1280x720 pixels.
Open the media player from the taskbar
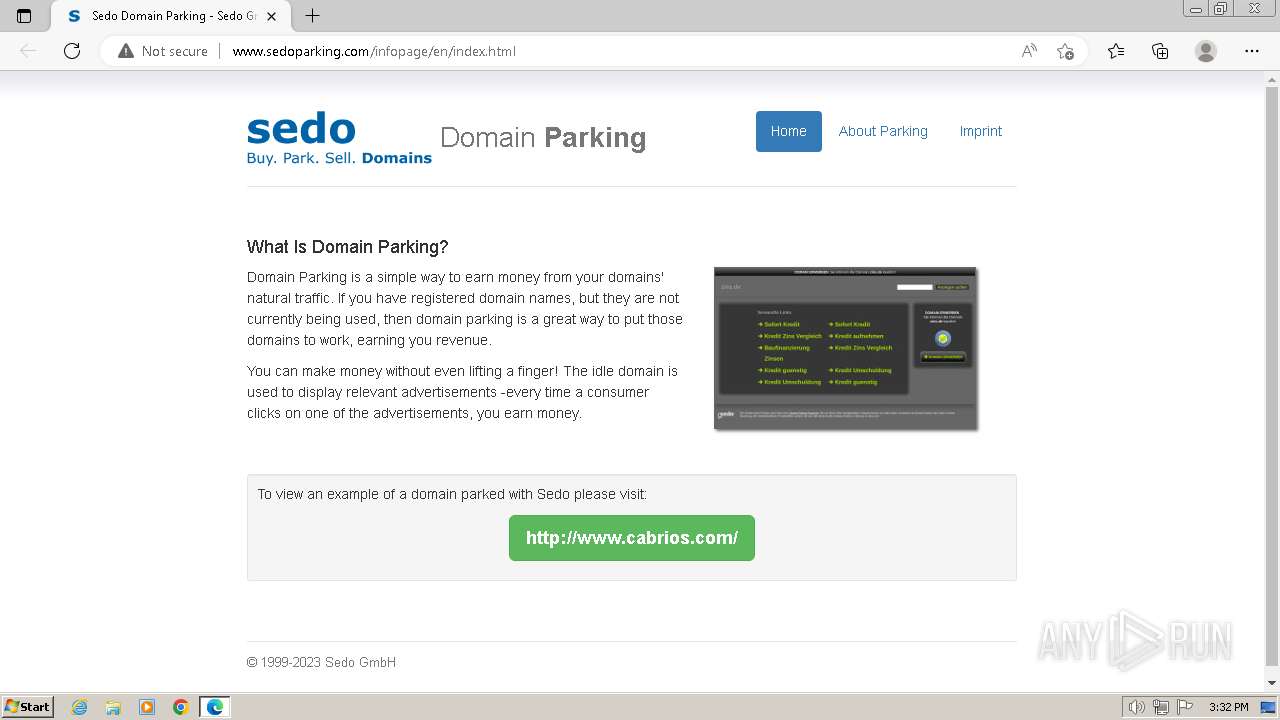pos(147,707)
